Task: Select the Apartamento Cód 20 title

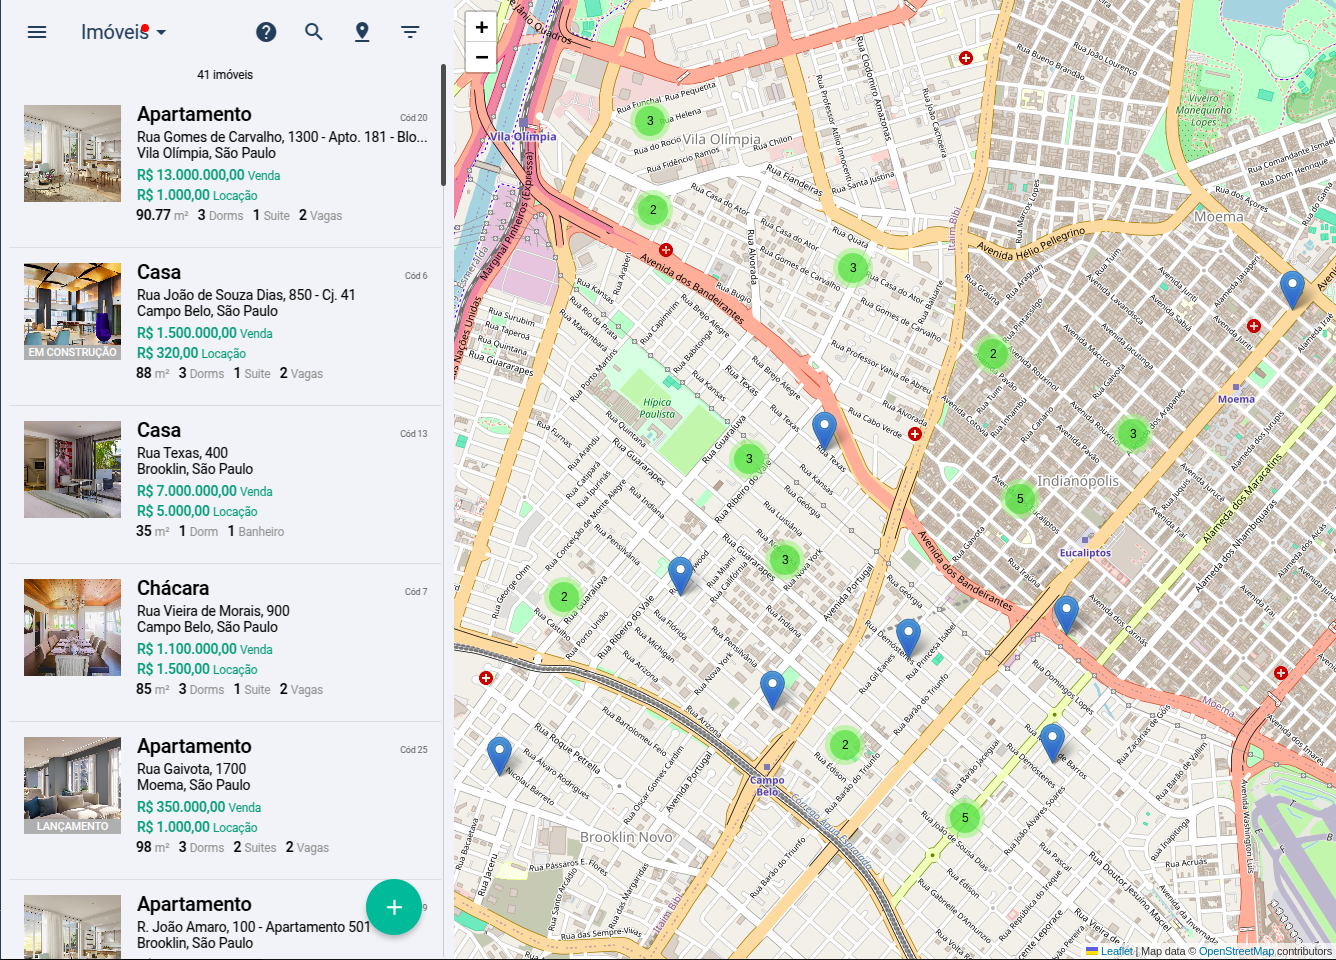Action: tap(194, 114)
